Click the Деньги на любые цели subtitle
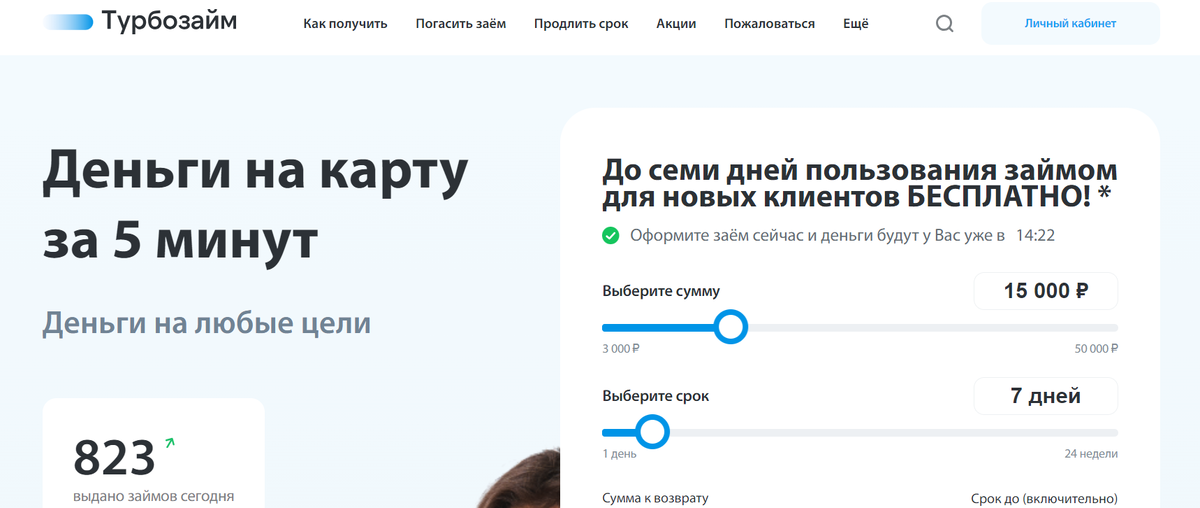Screen dimensions: 1200x508 [207, 323]
